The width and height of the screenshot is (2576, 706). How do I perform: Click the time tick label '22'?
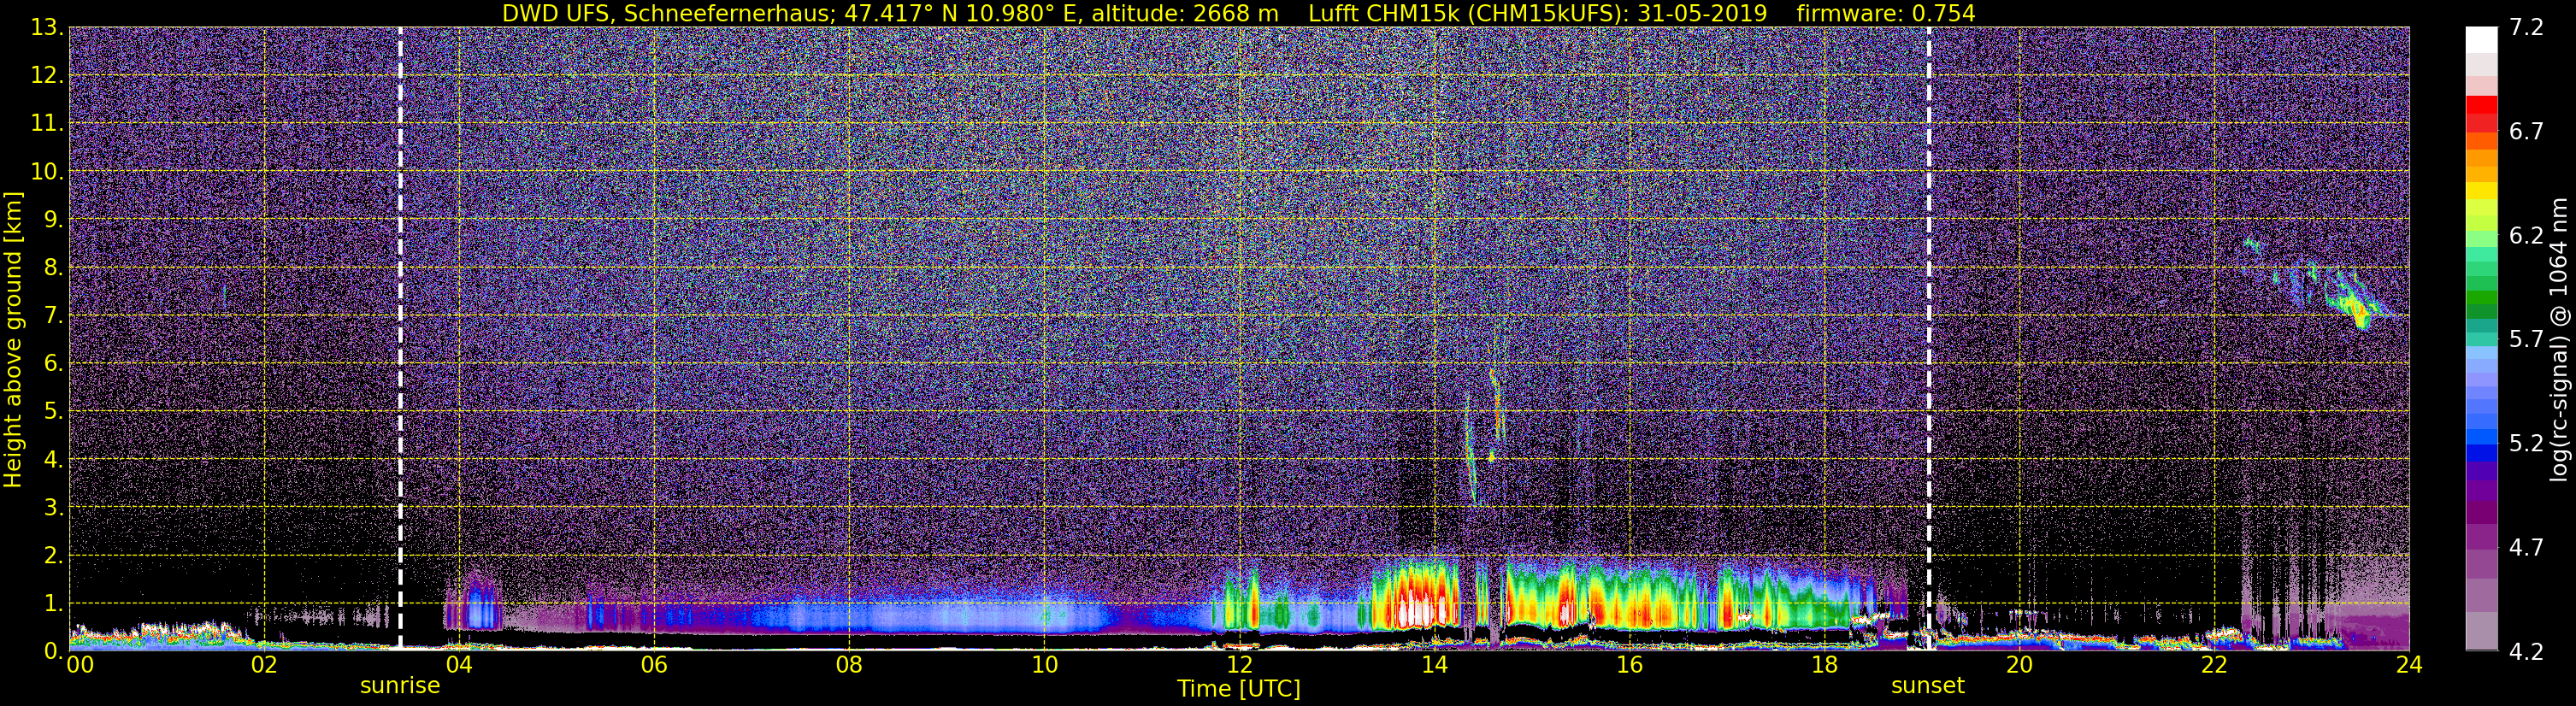pyautogui.click(x=2214, y=666)
